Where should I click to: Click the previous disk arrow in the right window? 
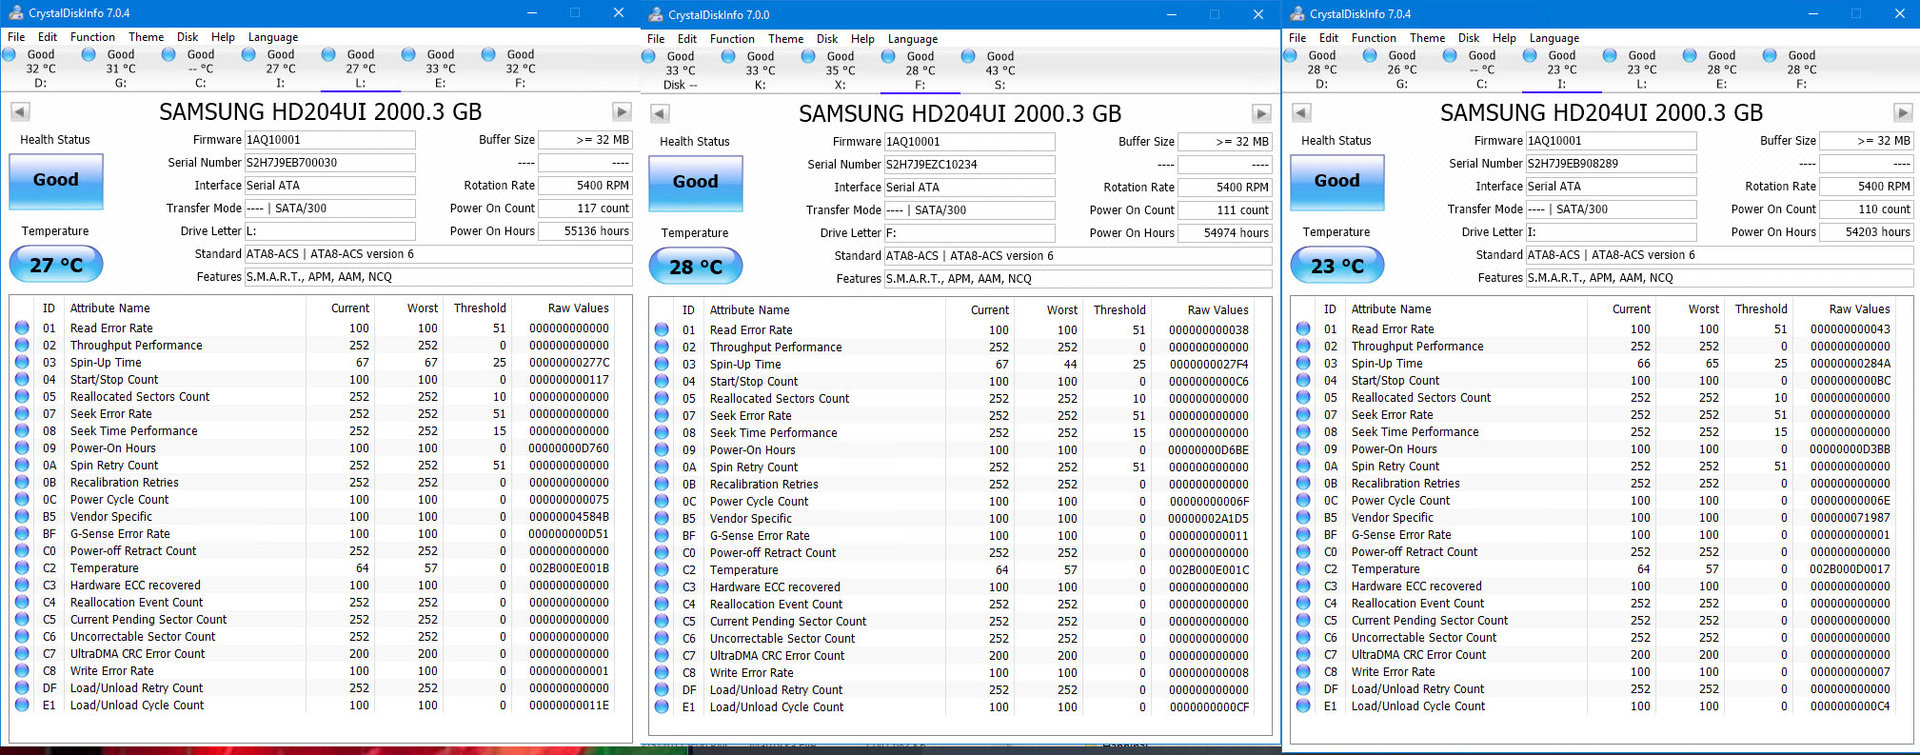1301,113
